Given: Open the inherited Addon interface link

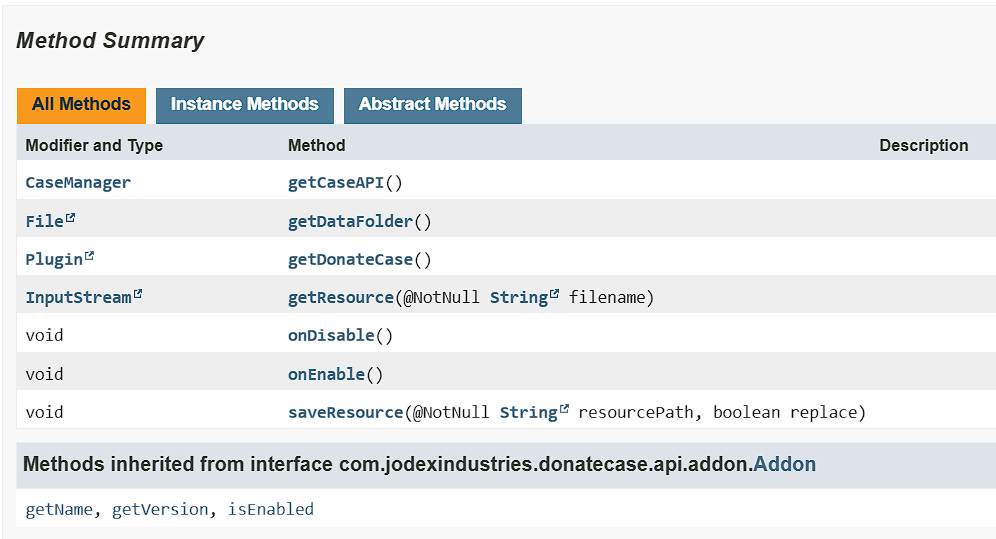Looking at the screenshot, I should click(x=784, y=465).
